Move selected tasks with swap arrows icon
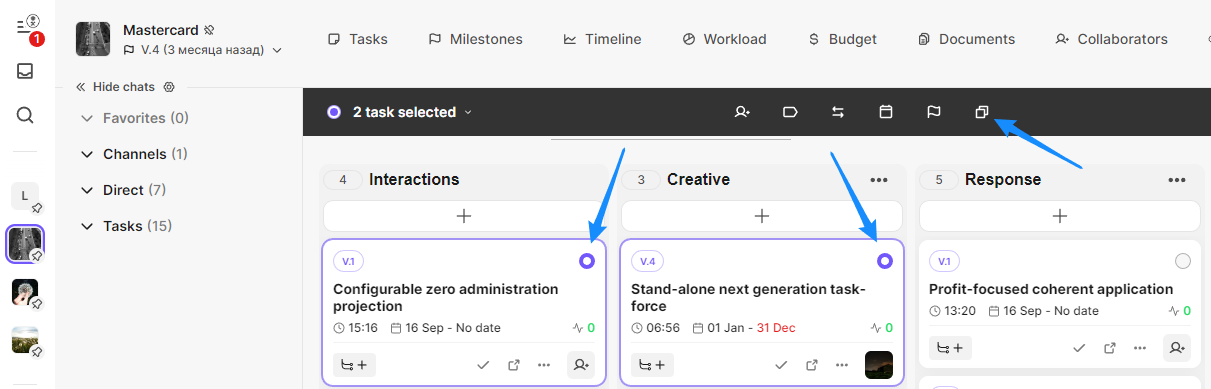 coord(838,112)
